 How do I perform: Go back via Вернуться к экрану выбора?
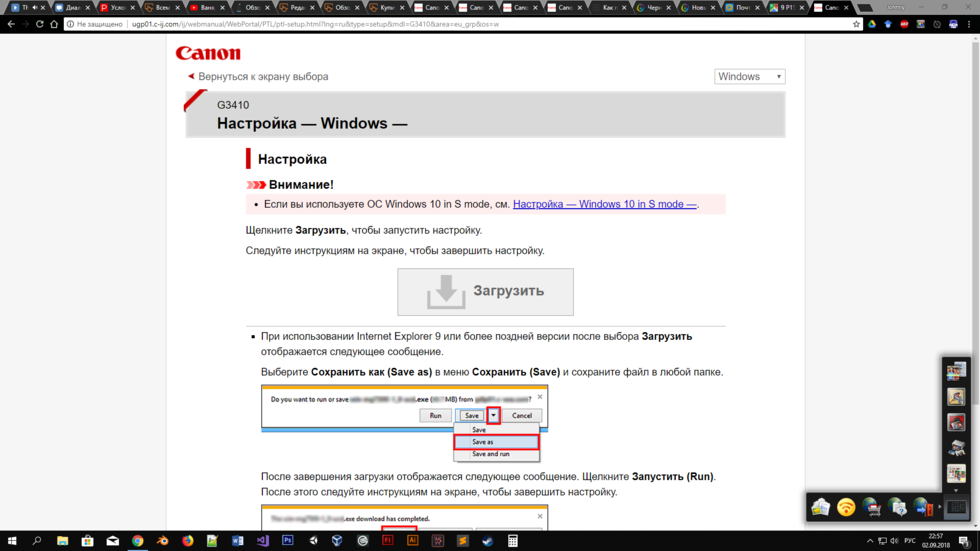click(x=262, y=77)
